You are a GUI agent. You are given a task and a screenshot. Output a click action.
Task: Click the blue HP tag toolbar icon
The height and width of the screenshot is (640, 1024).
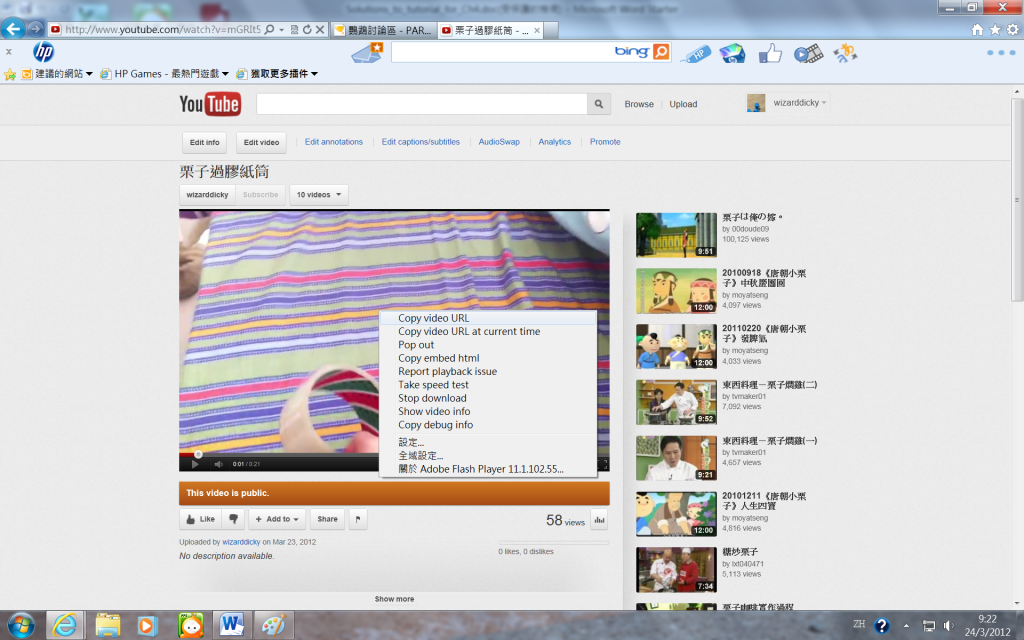click(696, 54)
